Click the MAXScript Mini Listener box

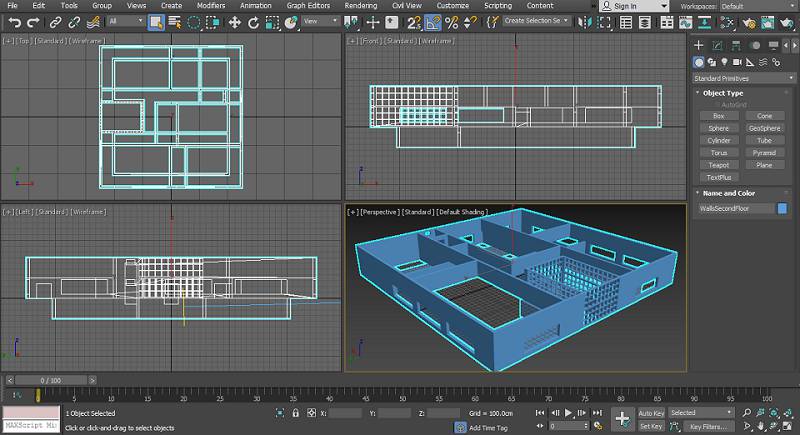click(x=31, y=425)
